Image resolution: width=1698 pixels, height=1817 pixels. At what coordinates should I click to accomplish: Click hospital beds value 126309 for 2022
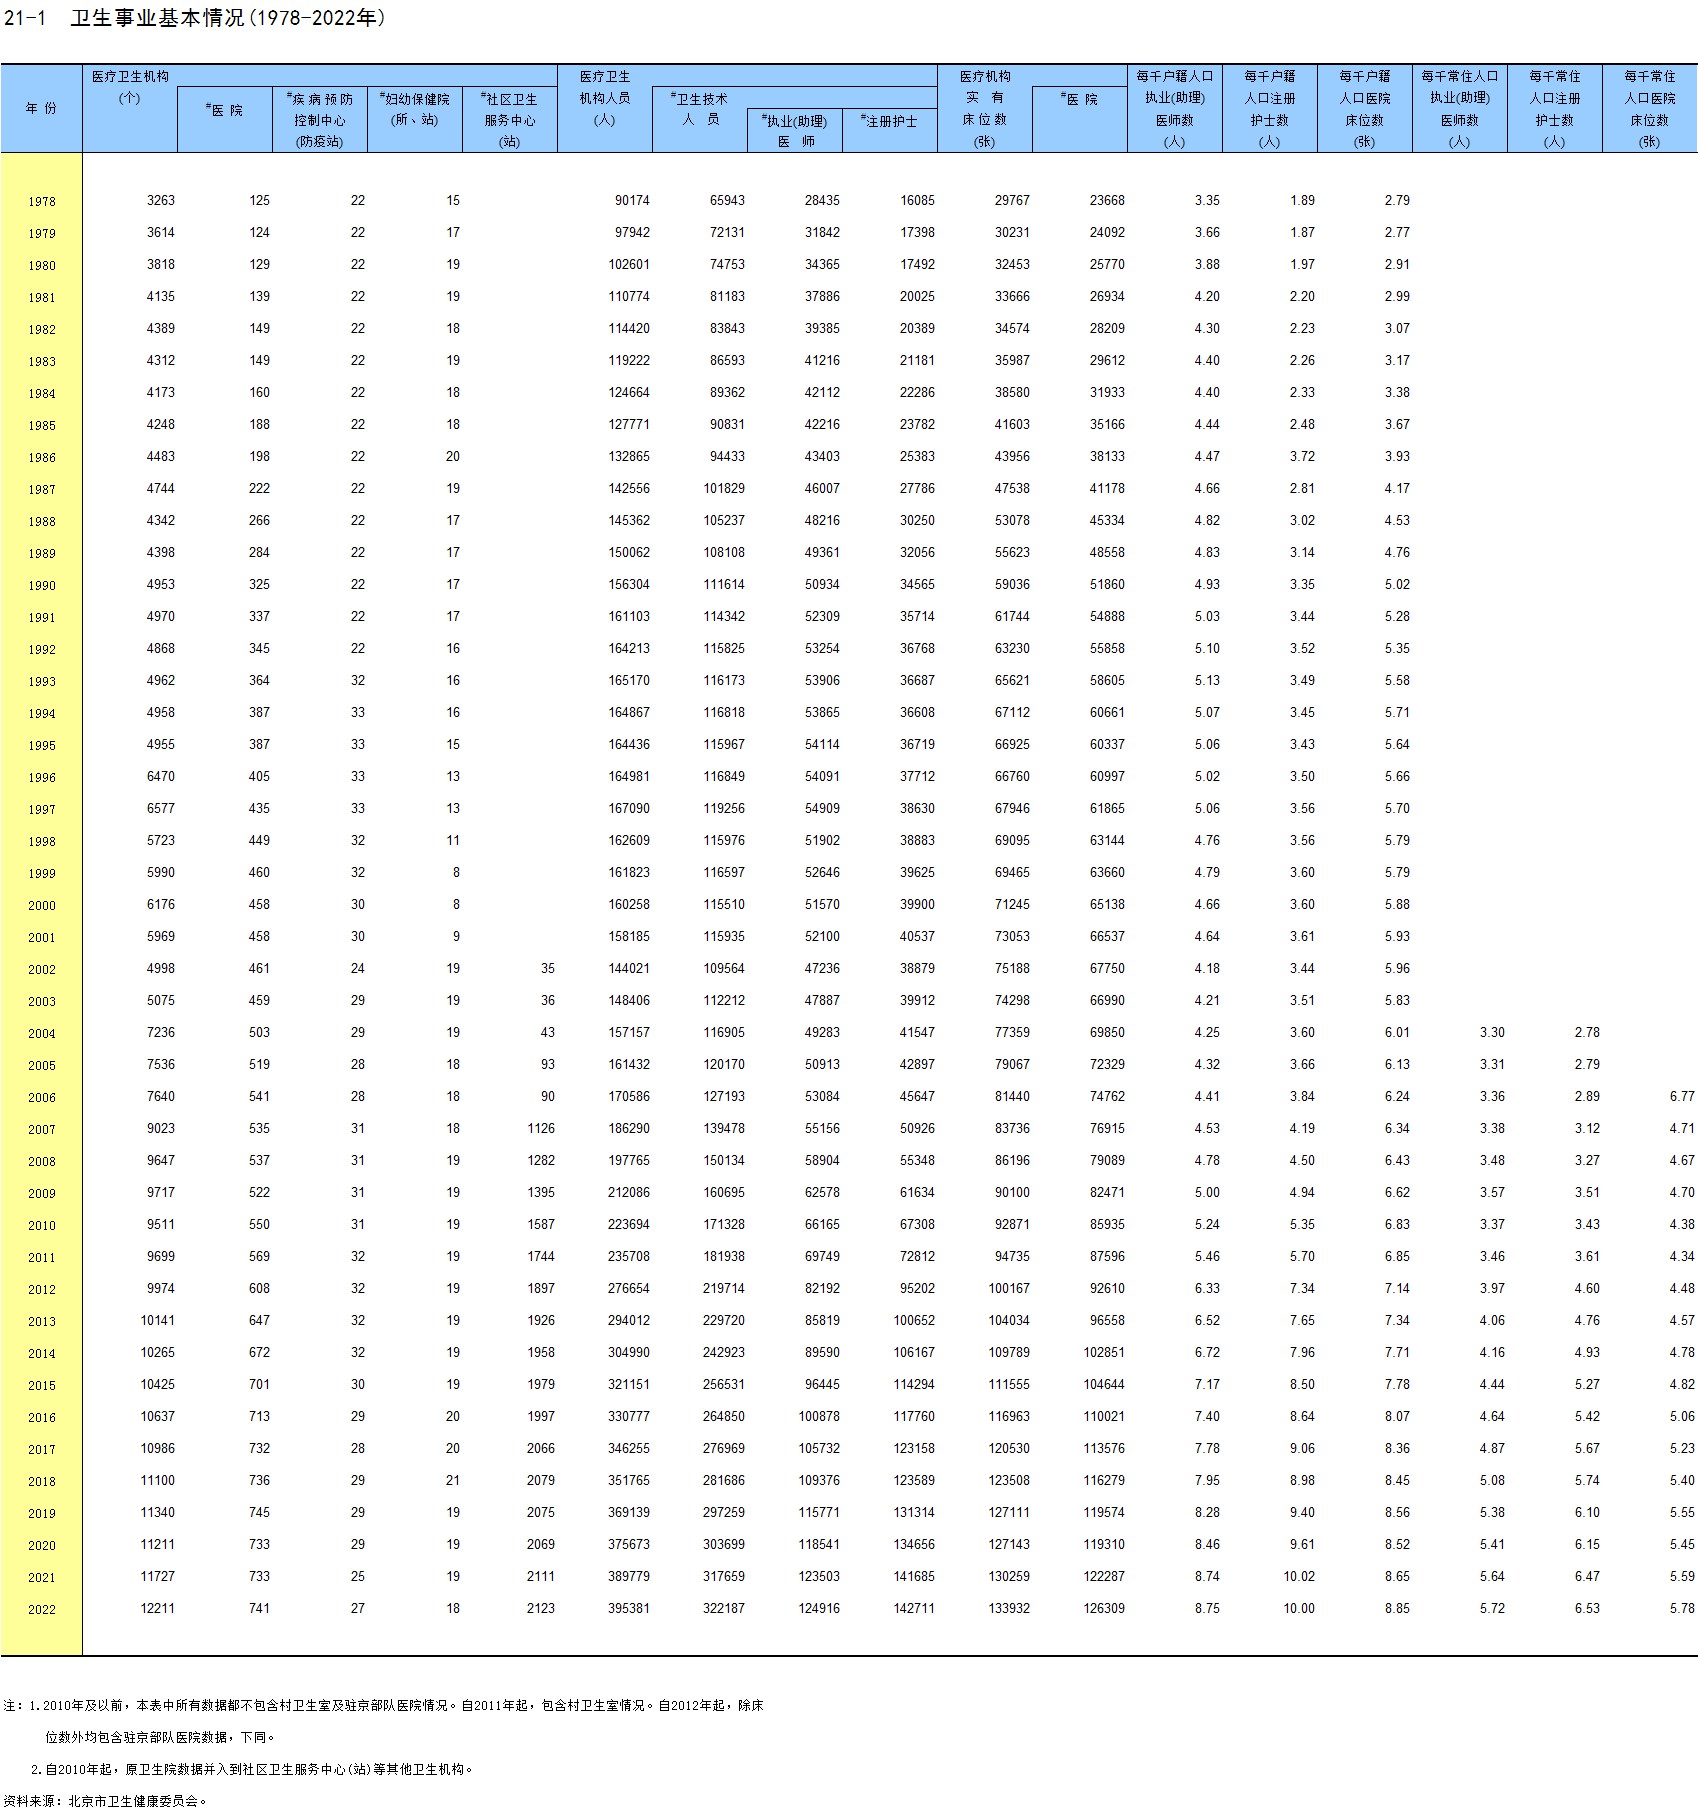(x=1104, y=1609)
